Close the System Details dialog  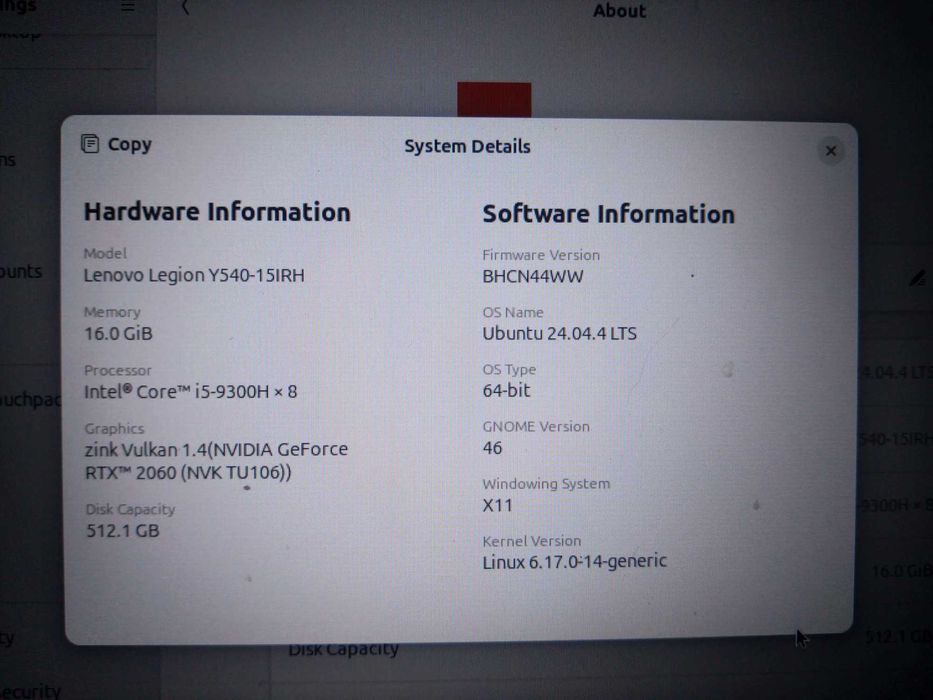831,151
